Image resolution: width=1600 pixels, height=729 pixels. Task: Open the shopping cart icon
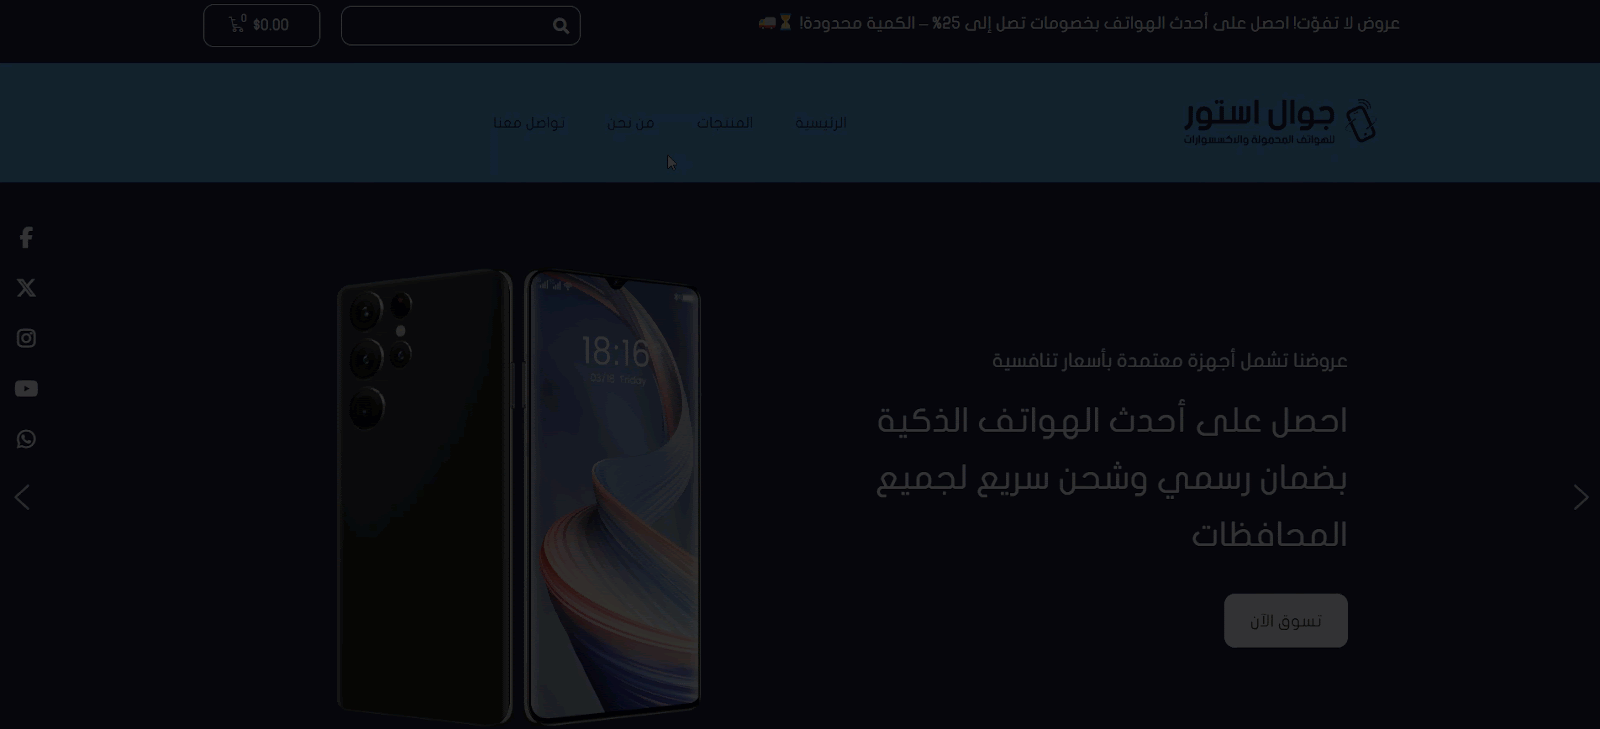tap(237, 24)
